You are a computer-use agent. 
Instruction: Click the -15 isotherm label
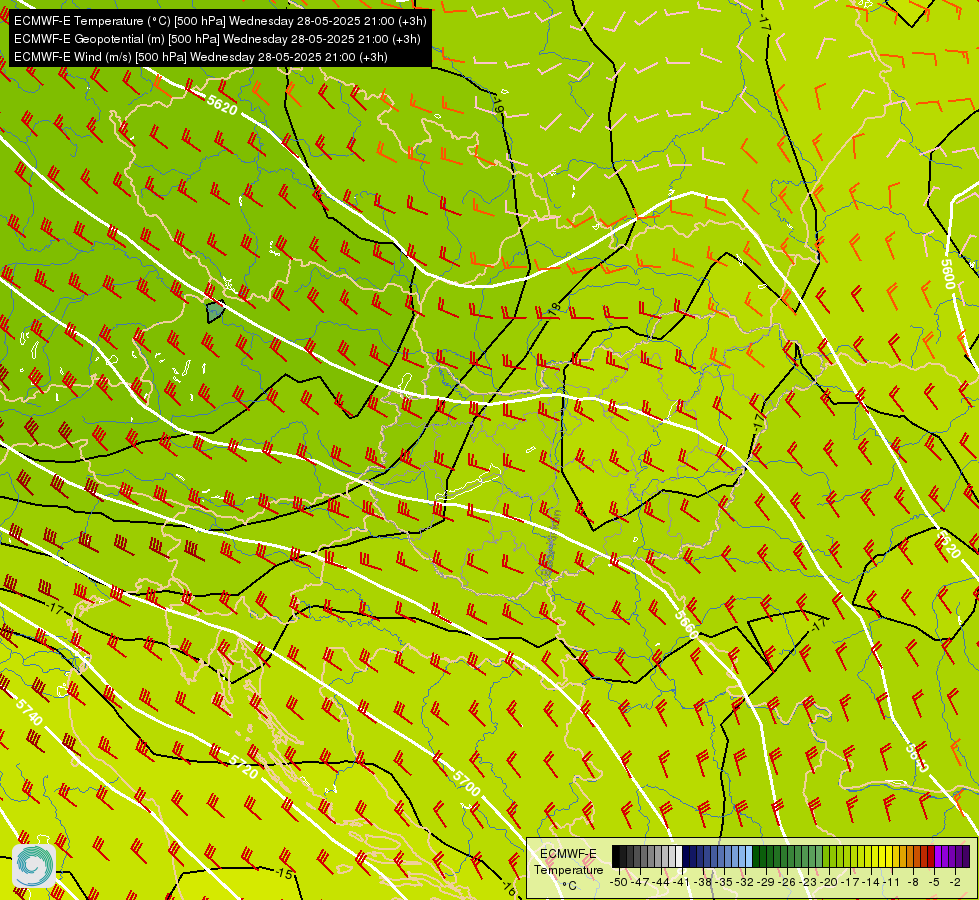click(284, 873)
